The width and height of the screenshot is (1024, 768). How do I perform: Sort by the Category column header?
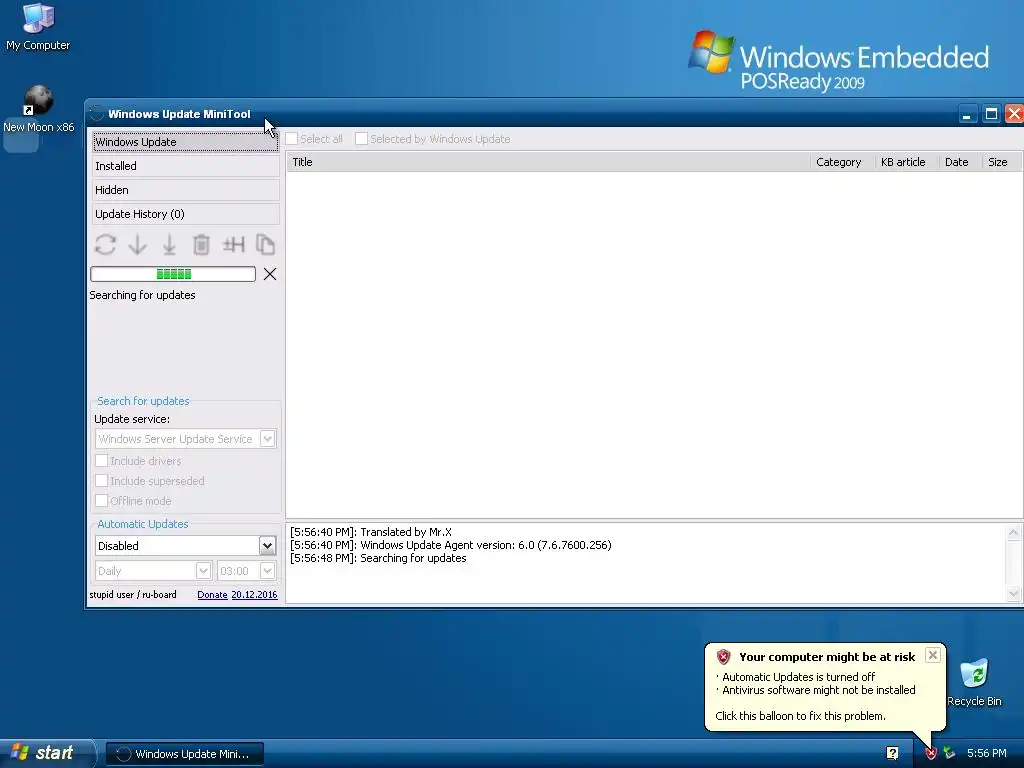coord(842,162)
